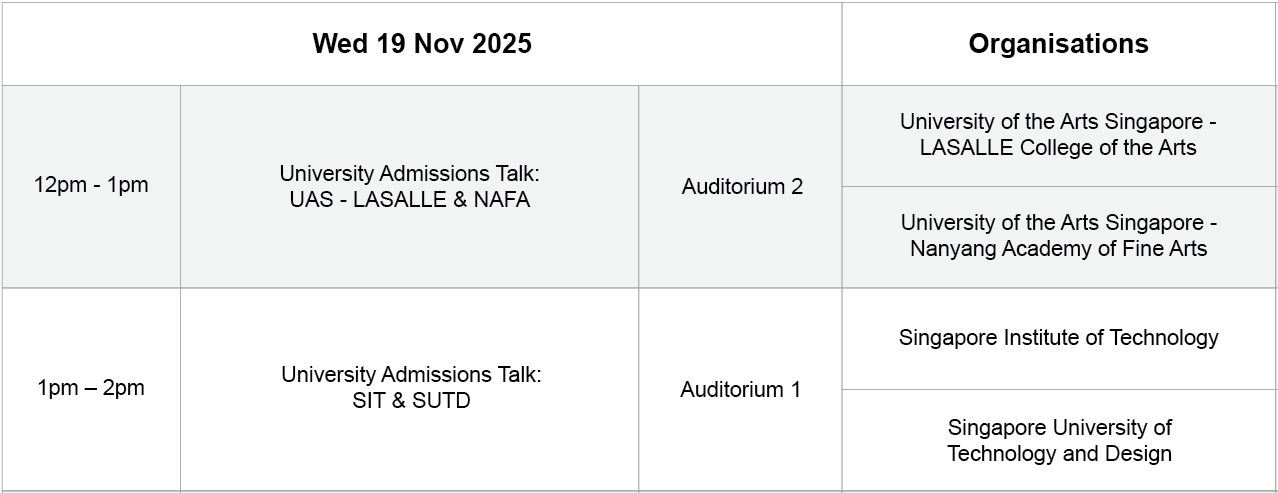Image resolution: width=1278 pixels, height=493 pixels.
Task: Select the Organisations column header
Action: (x=1059, y=44)
